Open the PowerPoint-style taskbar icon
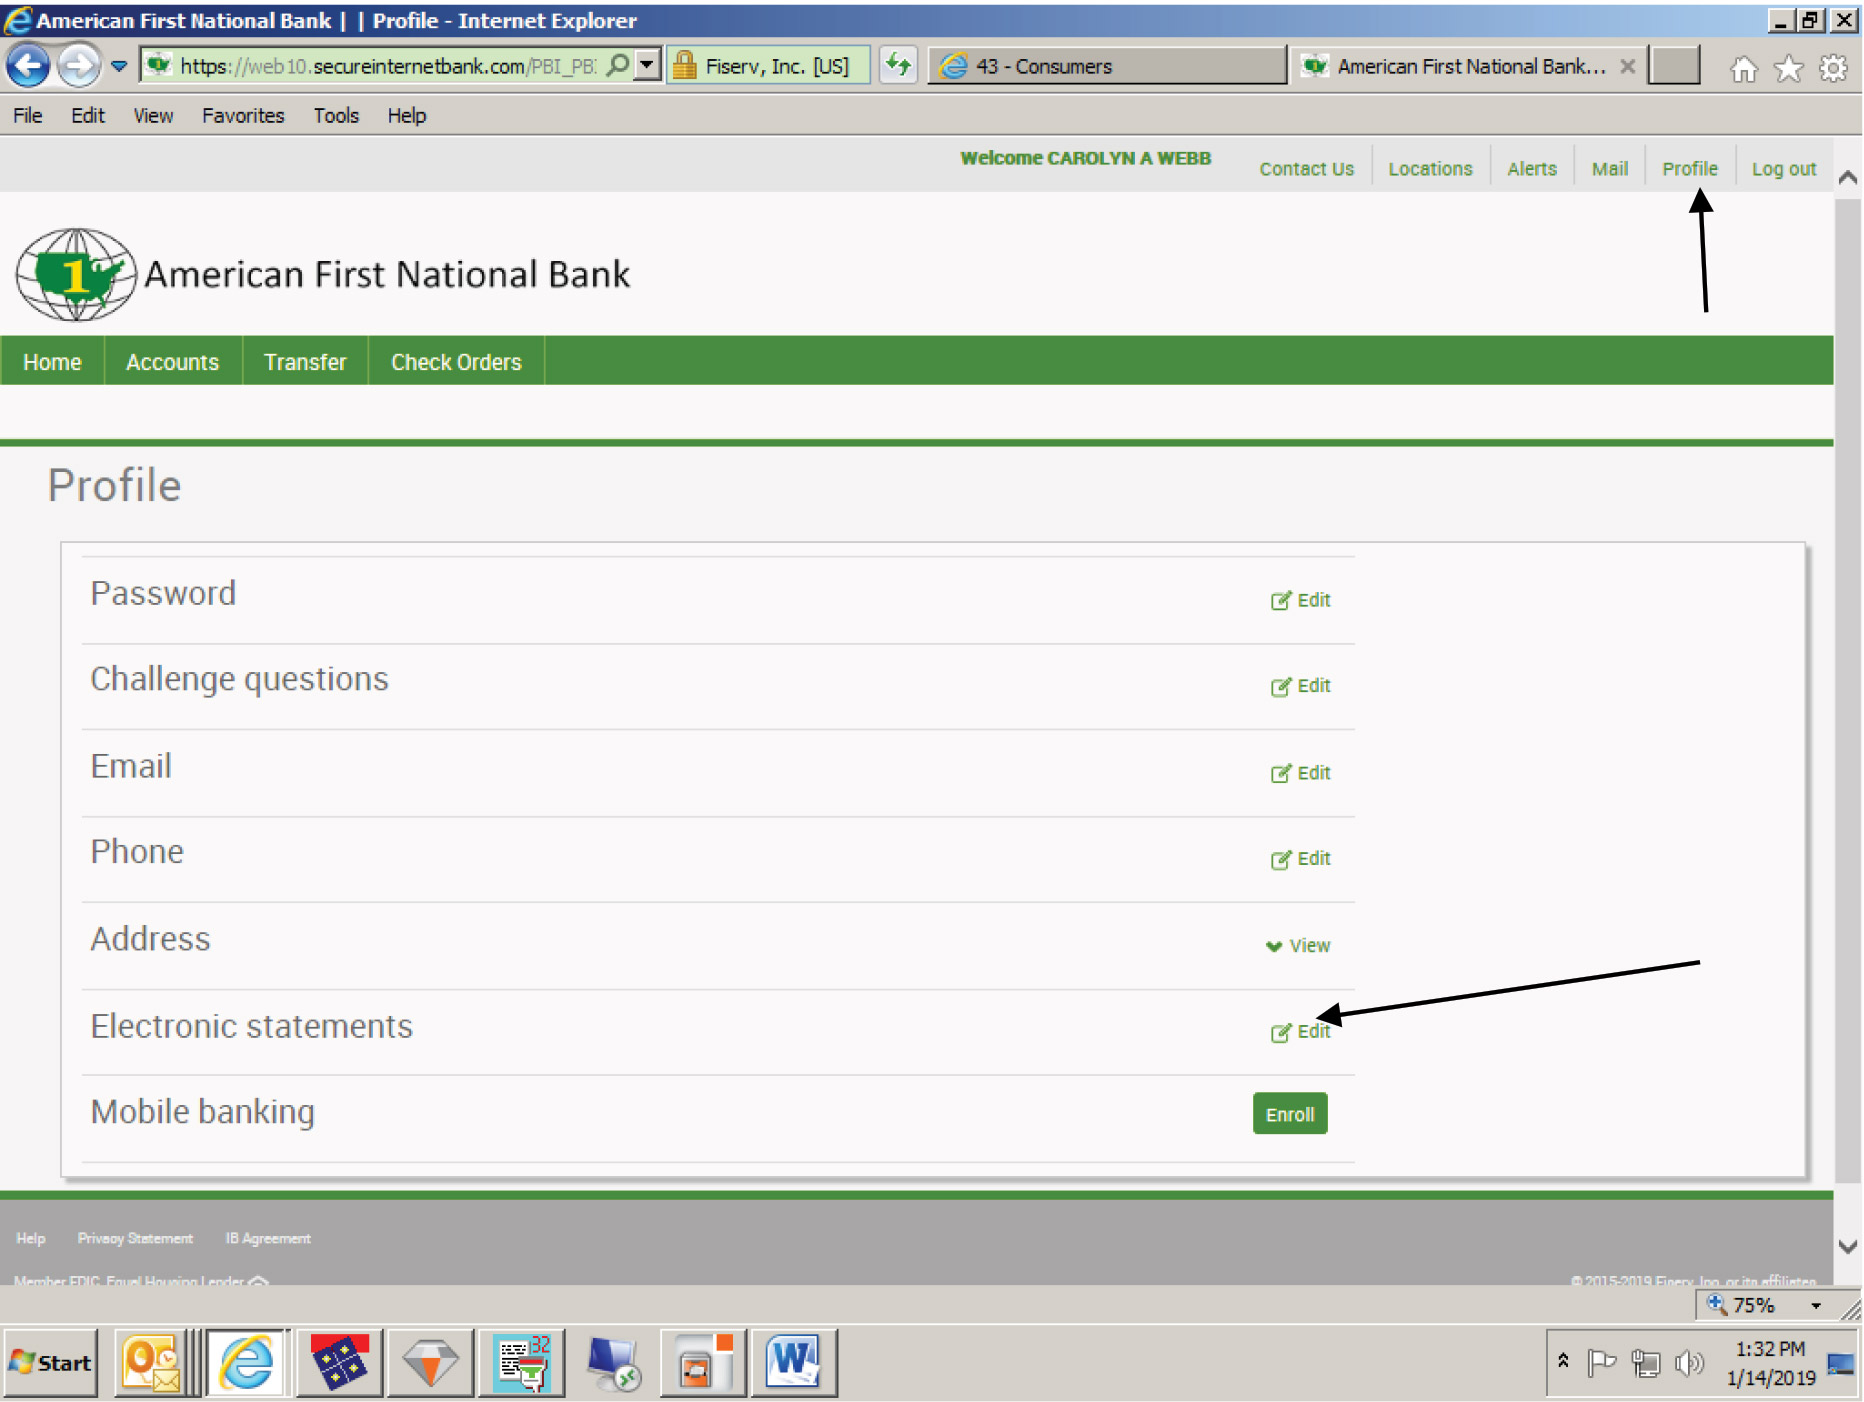 point(704,1362)
